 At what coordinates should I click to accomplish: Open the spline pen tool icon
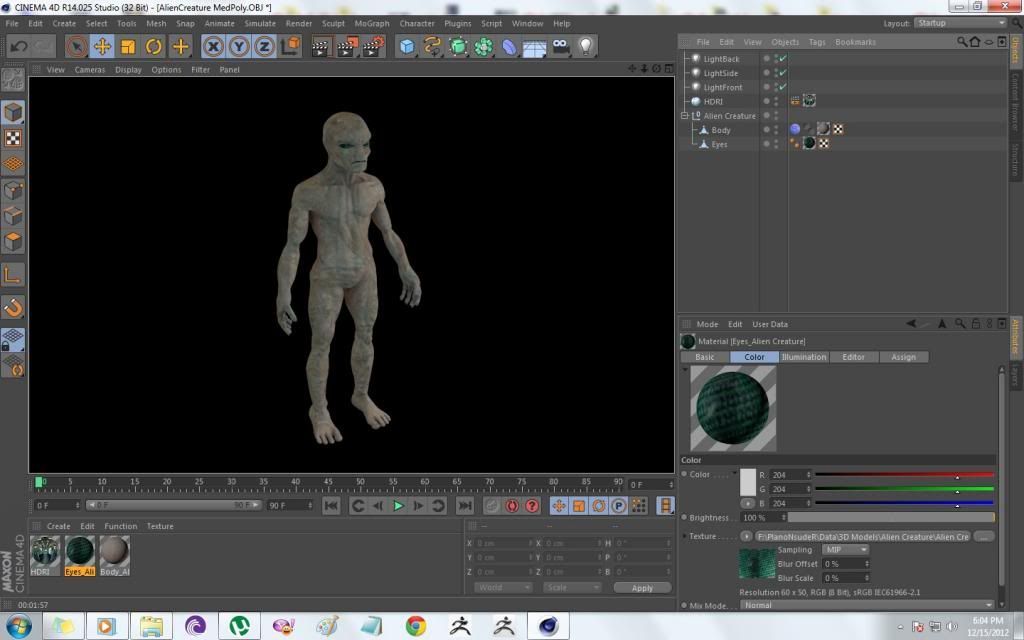point(432,46)
